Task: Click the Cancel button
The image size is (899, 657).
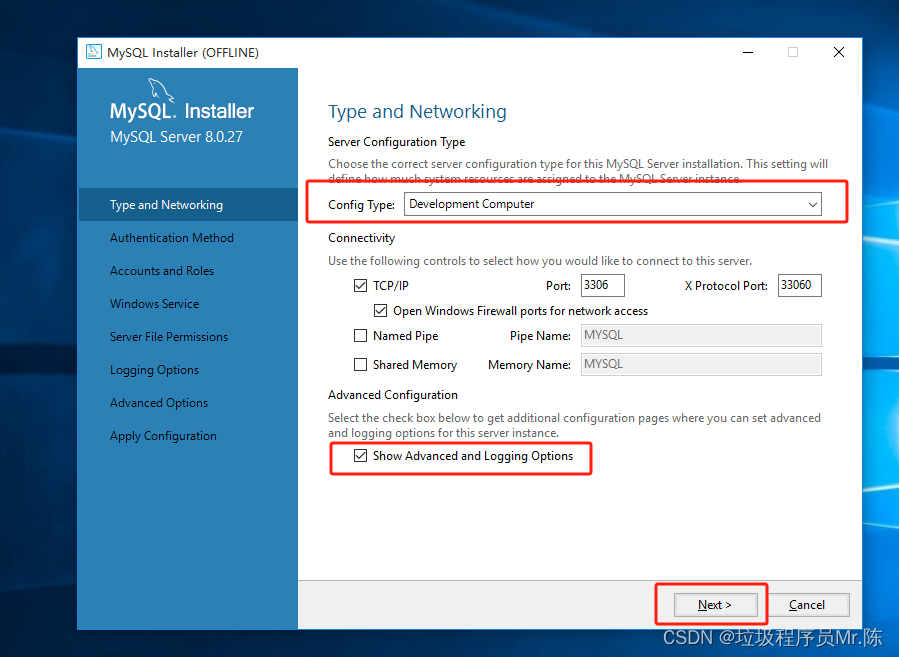Action: (x=807, y=605)
